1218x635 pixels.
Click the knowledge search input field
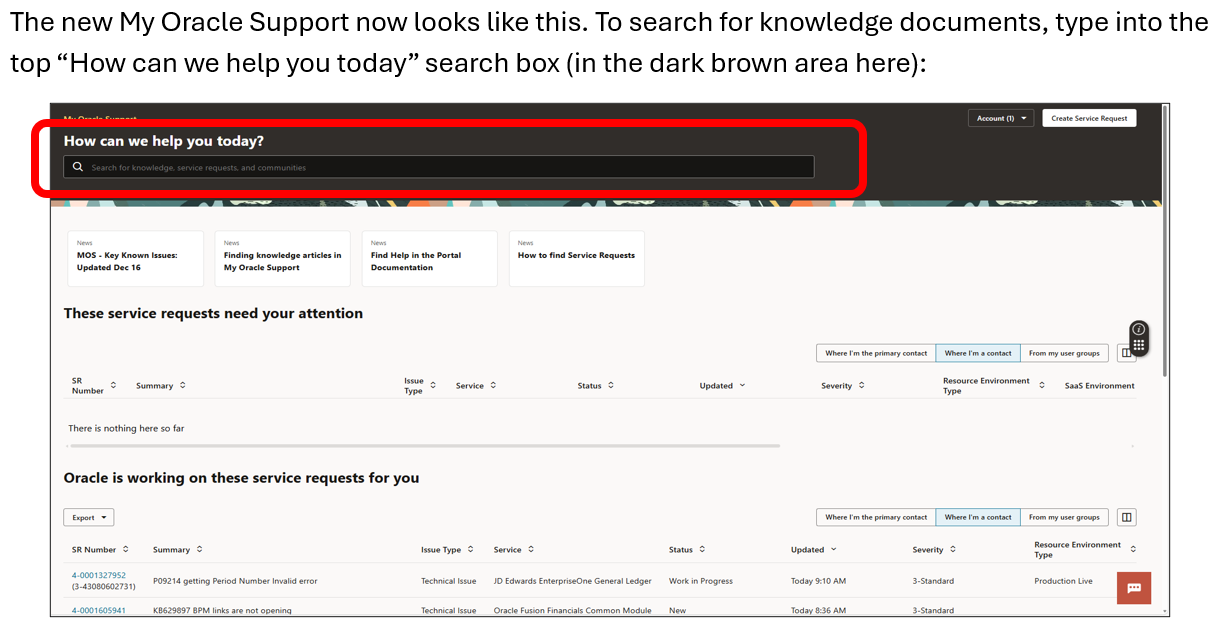pos(440,167)
